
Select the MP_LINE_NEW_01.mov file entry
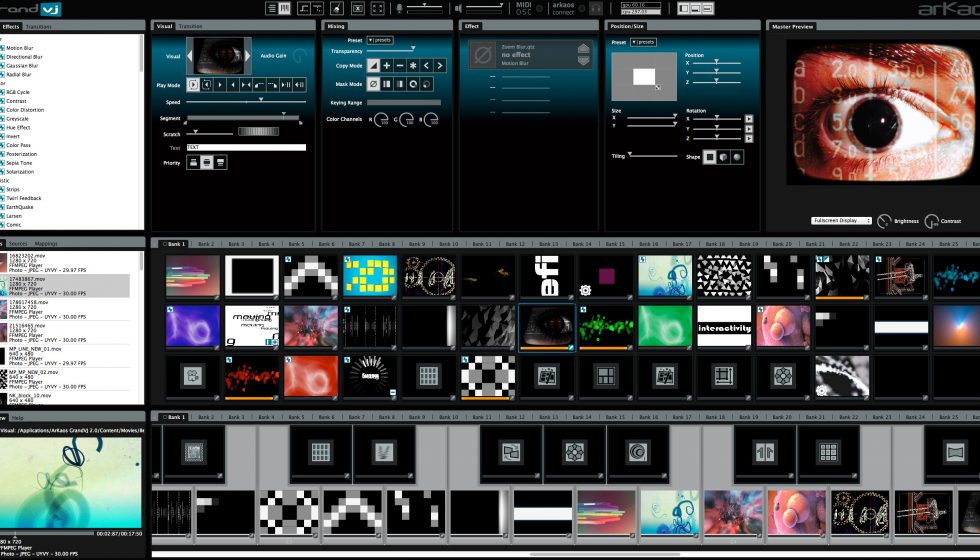click(x=65, y=356)
